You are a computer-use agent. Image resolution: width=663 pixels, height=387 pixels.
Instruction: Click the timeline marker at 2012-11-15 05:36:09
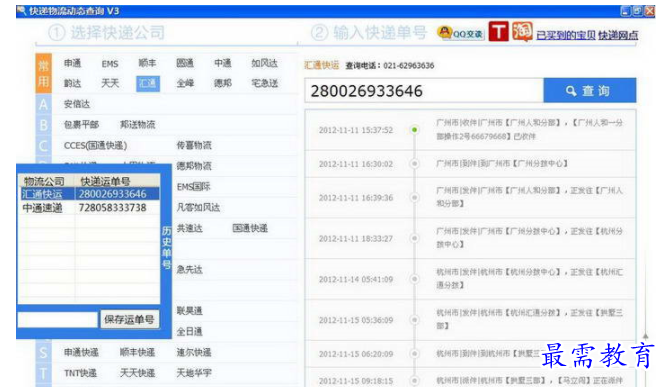(414, 320)
